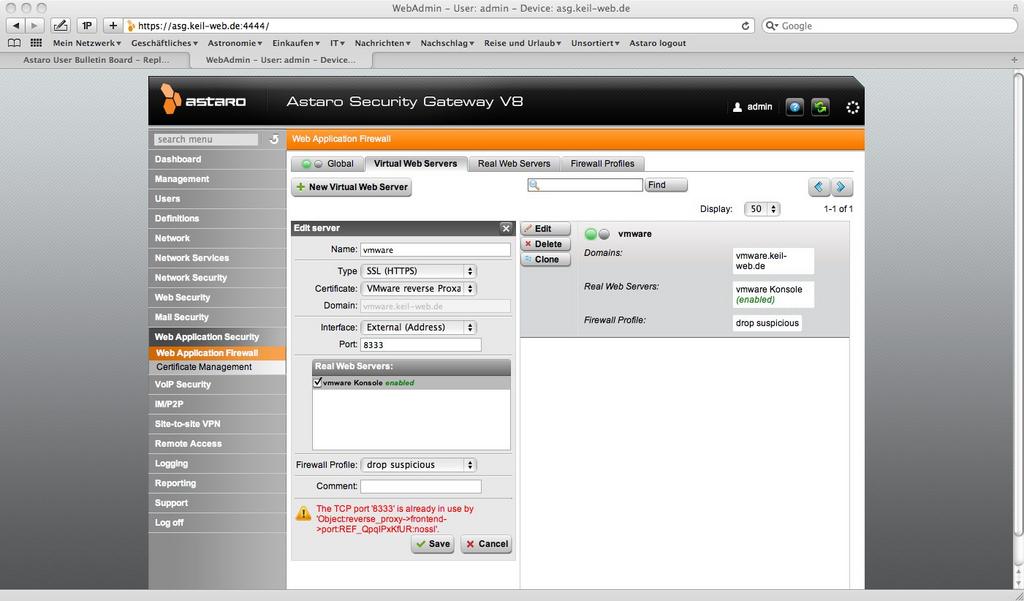
Task: Go to previous results page arrow
Action: [819, 187]
